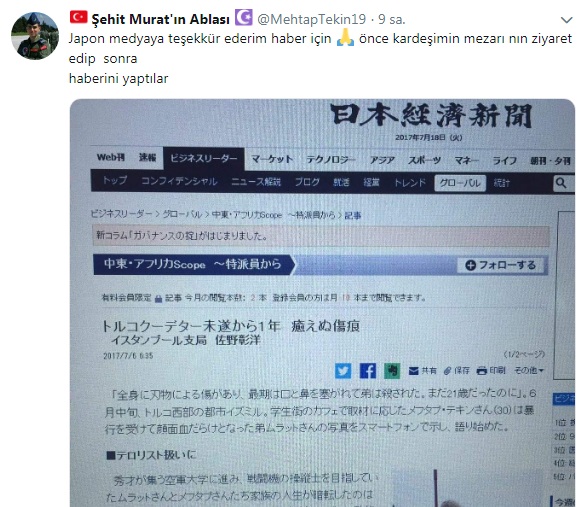Click the envelope 共有 share icon
Viewport: 578px width, 507px height.
click(x=422, y=371)
